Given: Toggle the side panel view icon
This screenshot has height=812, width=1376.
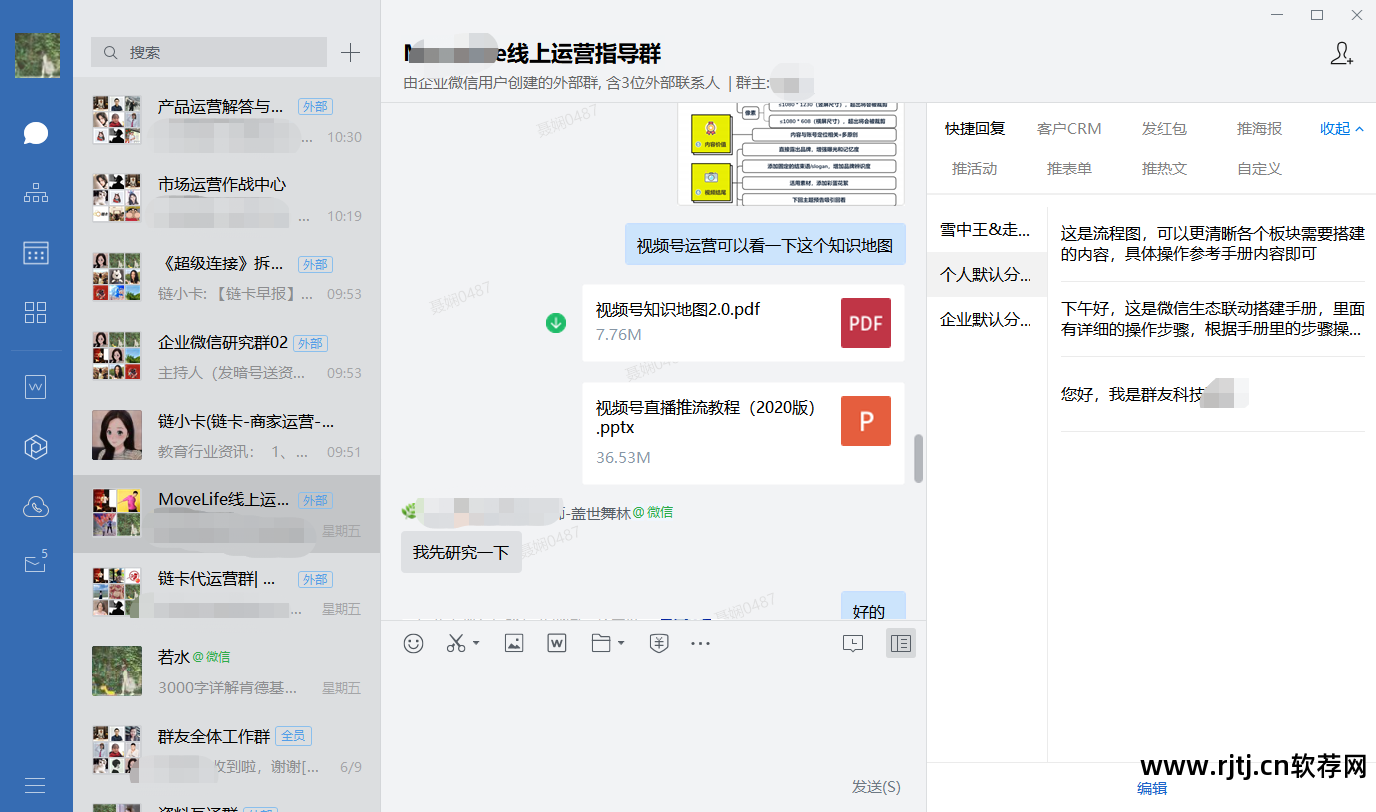Looking at the screenshot, I should click(900, 643).
